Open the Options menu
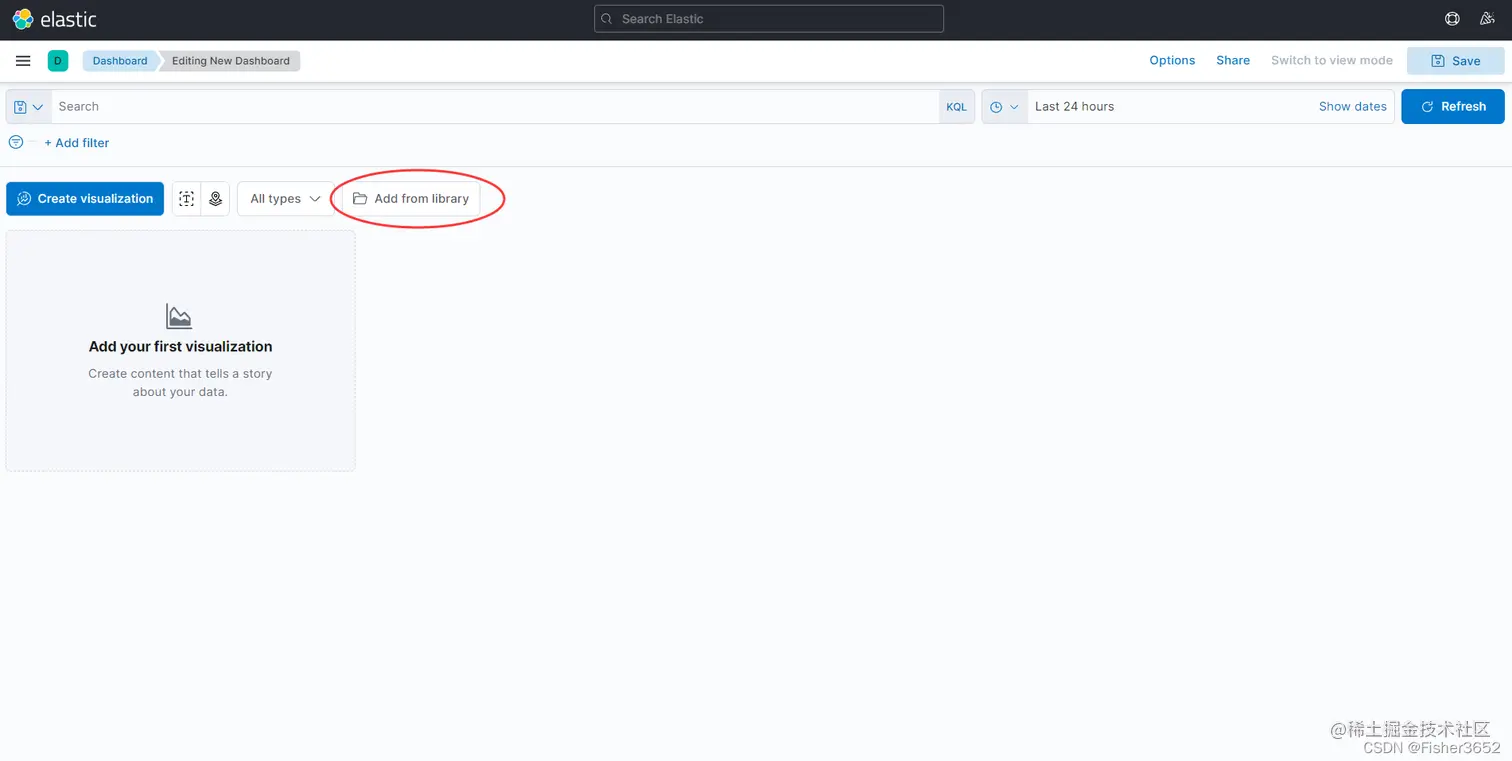The image size is (1512, 761). tap(1172, 61)
